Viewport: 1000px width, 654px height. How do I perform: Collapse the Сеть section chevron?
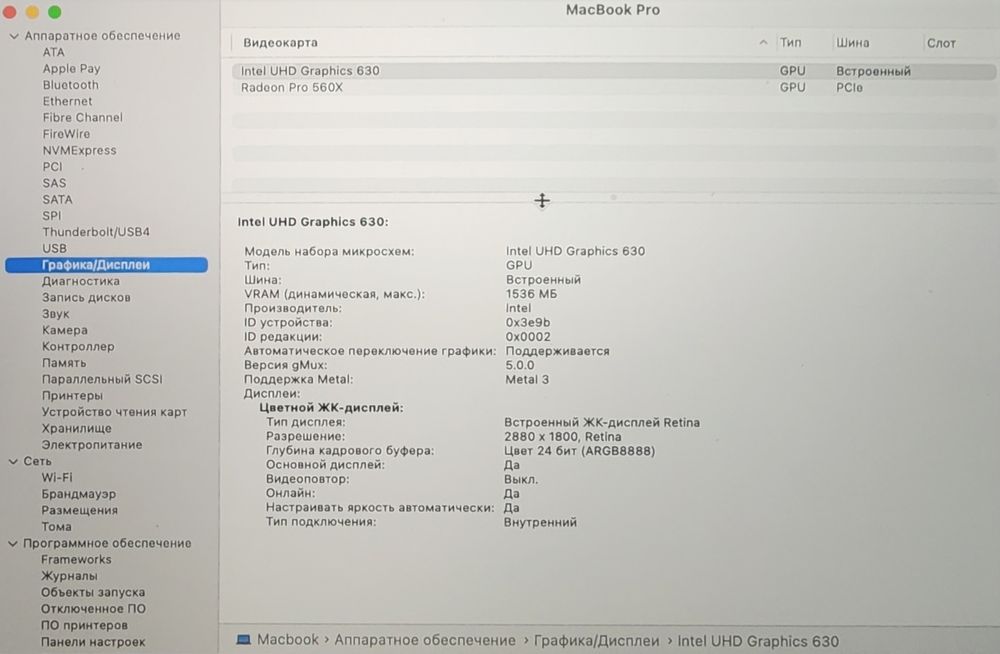tap(13, 461)
